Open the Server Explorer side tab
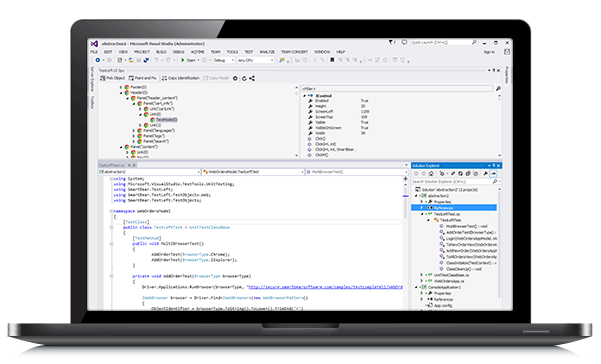 (x=92, y=79)
